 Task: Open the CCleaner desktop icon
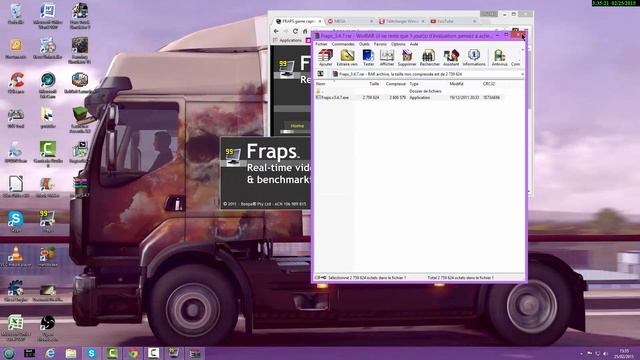(x=16, y=83)
